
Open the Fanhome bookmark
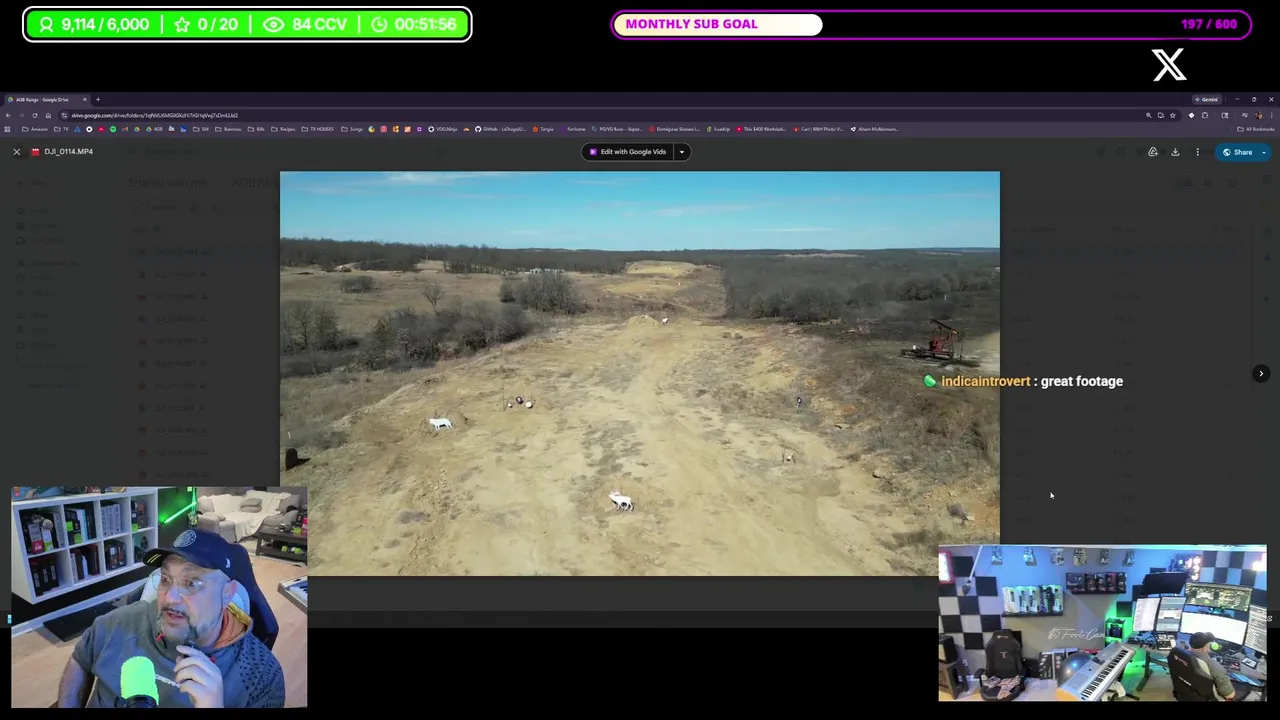572,129
